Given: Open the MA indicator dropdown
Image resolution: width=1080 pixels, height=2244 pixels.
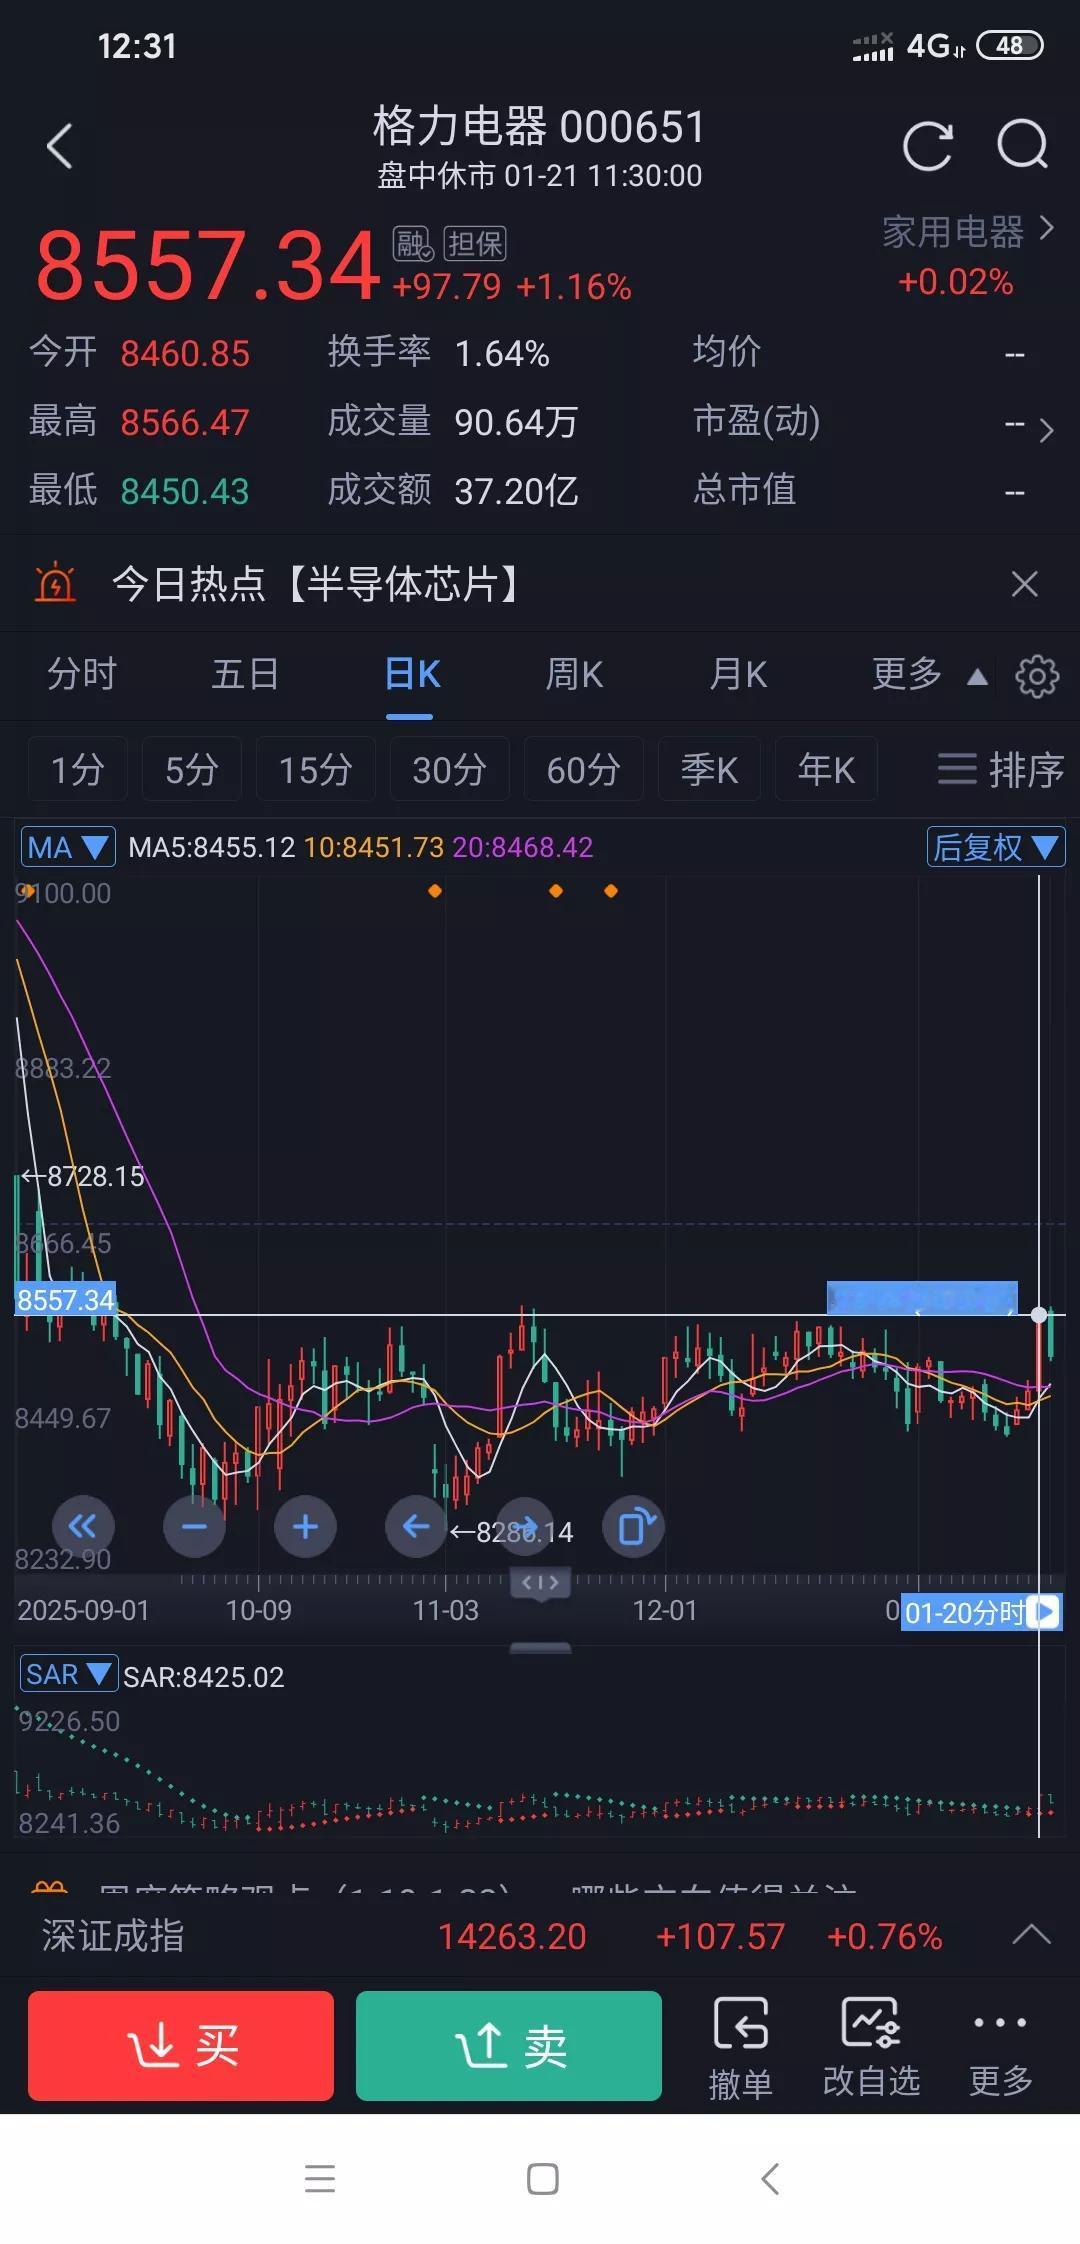Looking at the screenshot, I should coord(67,847).
